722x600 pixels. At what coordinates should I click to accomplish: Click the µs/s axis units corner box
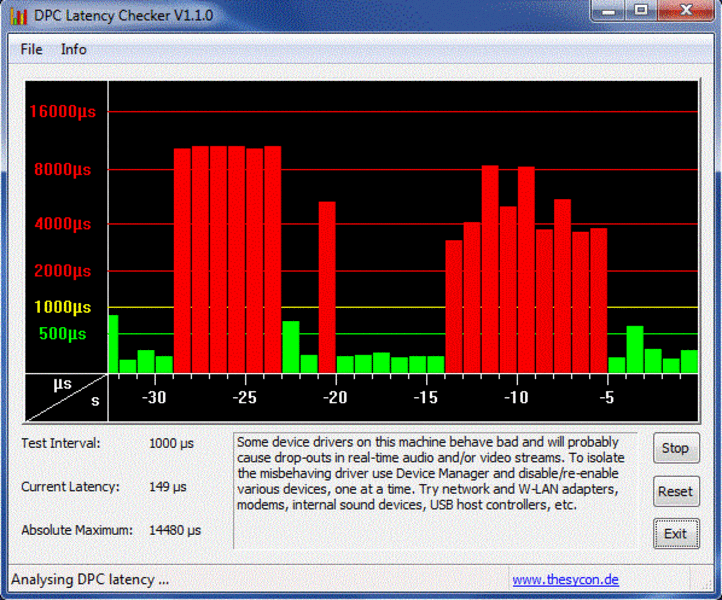66,397
